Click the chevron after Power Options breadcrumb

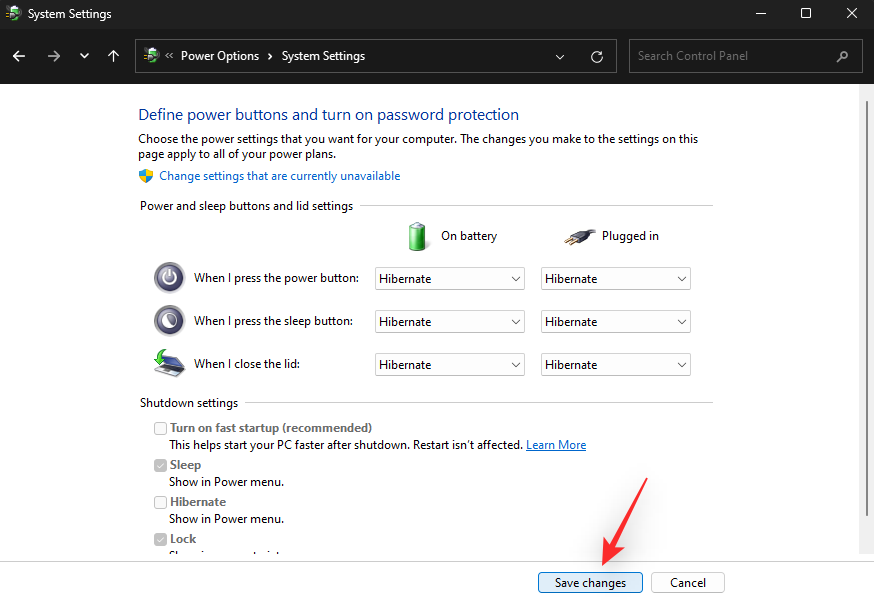pyautogui.click(x=270, y=56)
